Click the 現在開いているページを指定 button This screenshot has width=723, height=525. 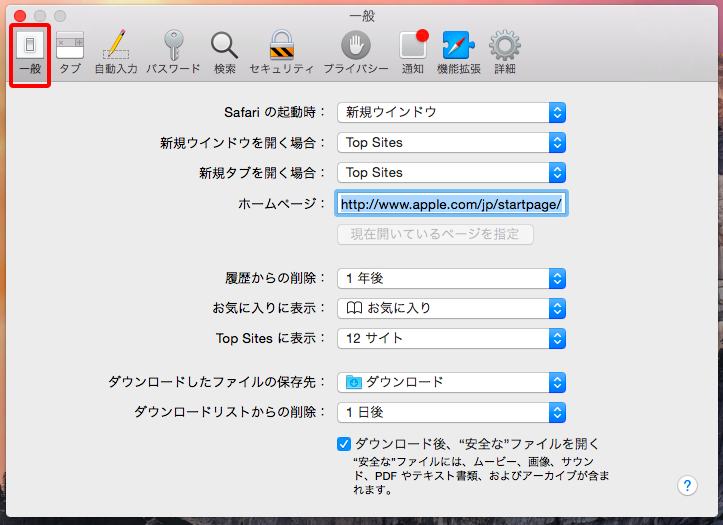435,234
